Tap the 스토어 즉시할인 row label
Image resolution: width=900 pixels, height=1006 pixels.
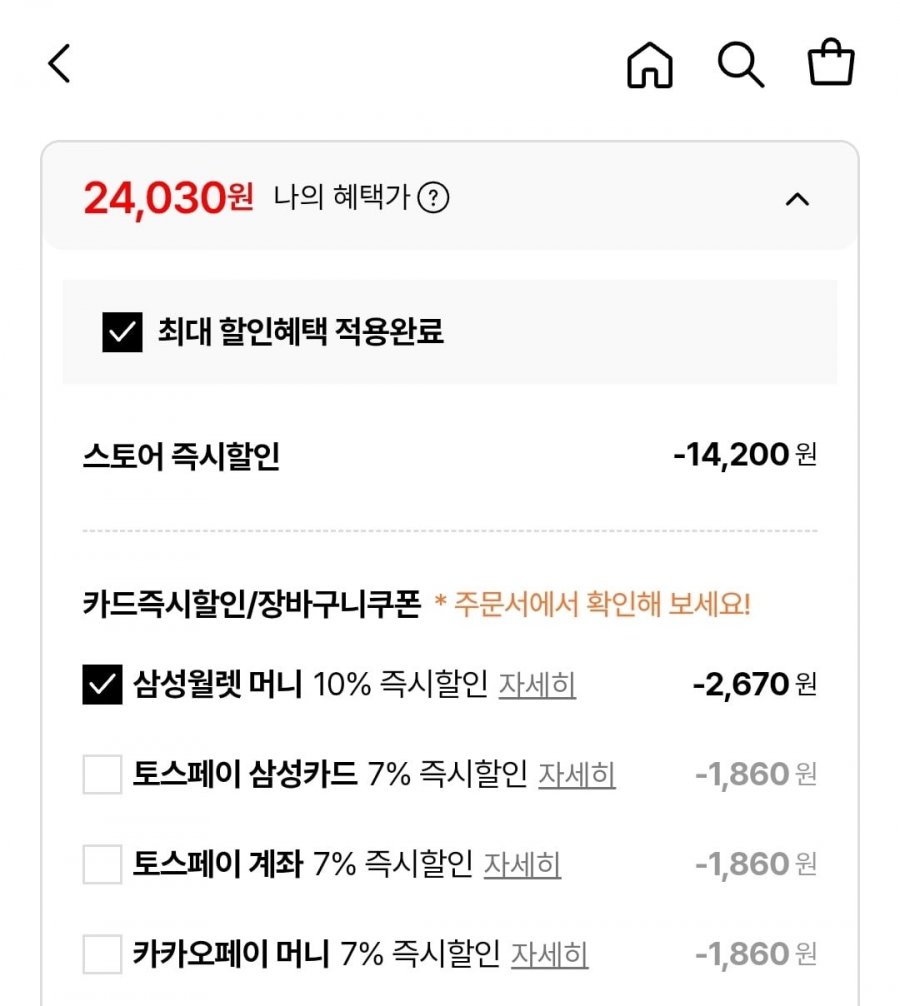point(181,457)
